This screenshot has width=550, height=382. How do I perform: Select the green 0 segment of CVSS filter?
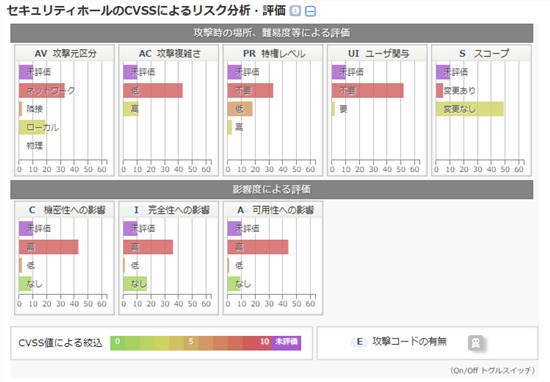118,343
